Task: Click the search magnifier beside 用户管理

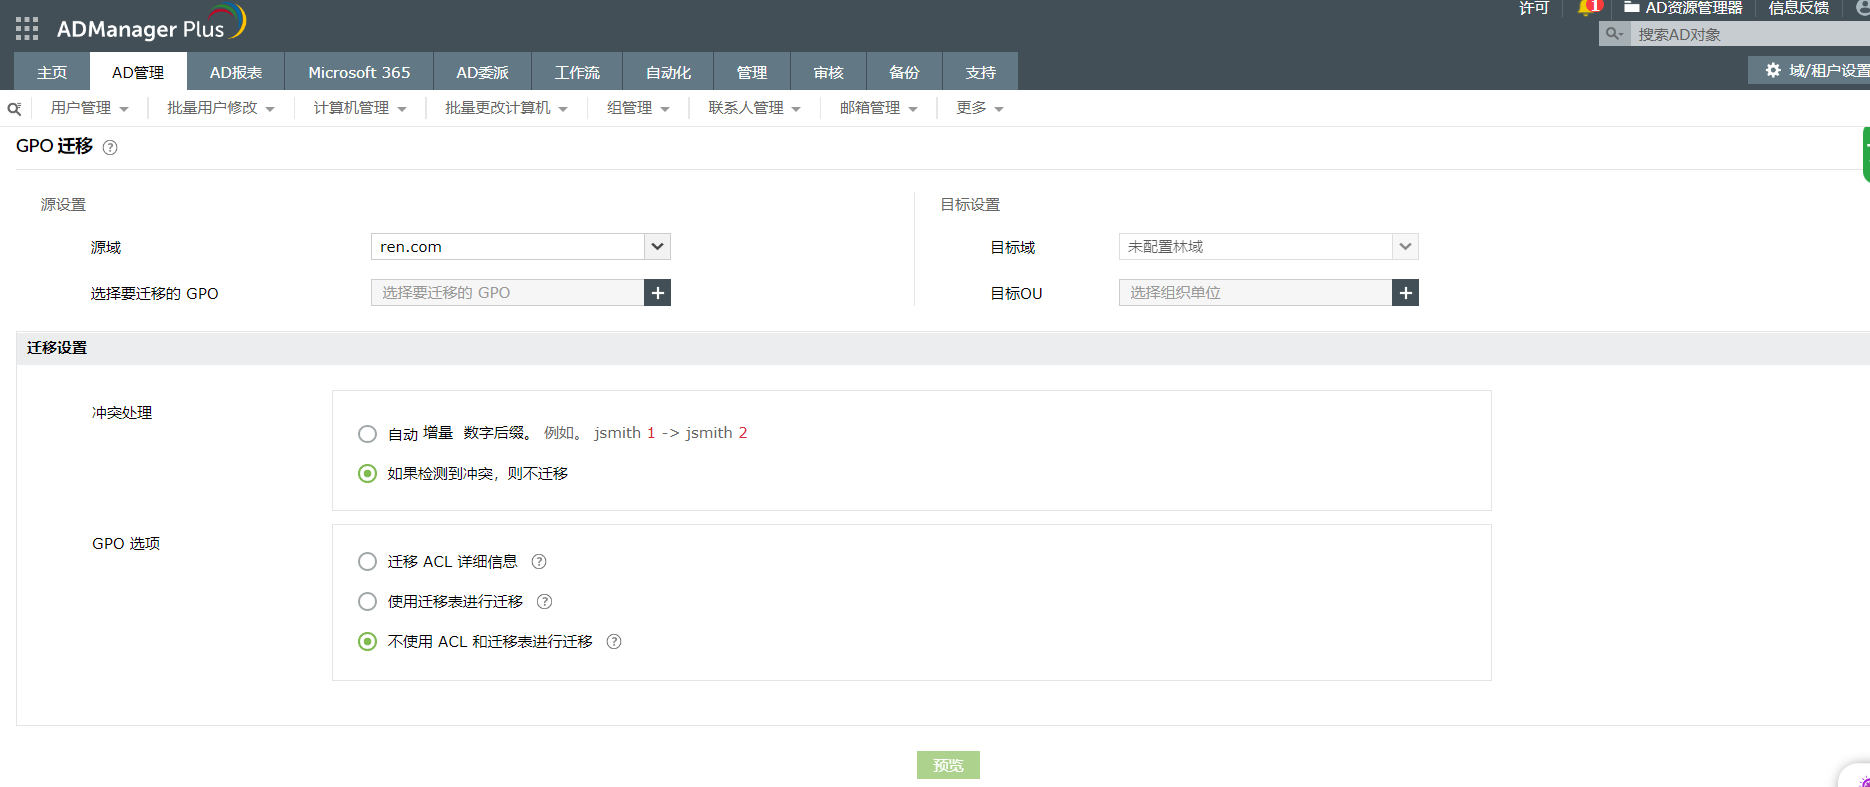Action: click(14, 108)
